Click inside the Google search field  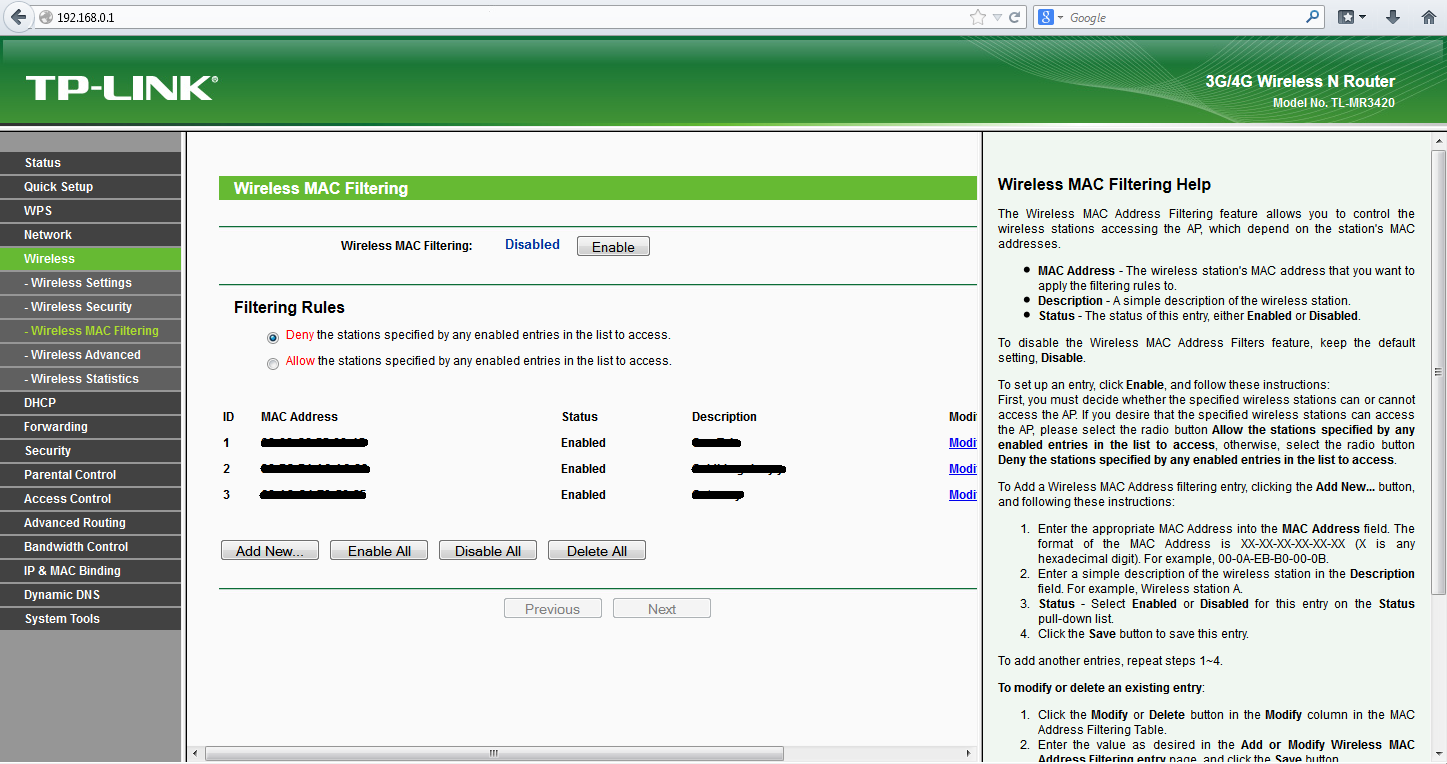(x=1185, y=17)
